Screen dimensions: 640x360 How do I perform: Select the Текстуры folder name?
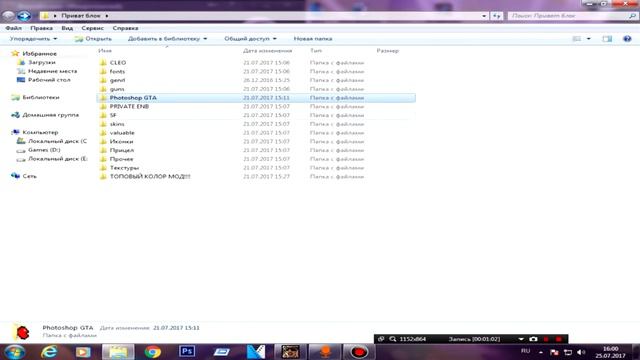click(124, 168)
